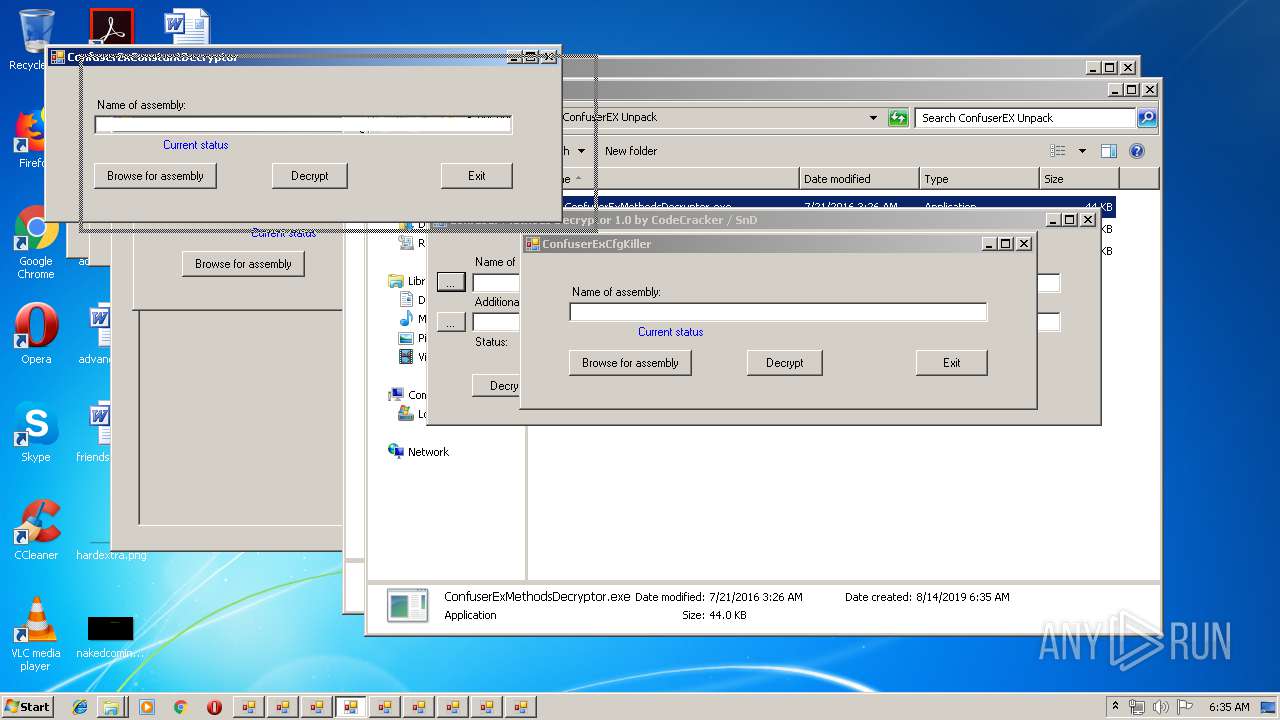The height and width of the screenshot is (720, 1280).
Task: Click file thumbnail in Explorer details pane
Action: [x=408, y=606]
